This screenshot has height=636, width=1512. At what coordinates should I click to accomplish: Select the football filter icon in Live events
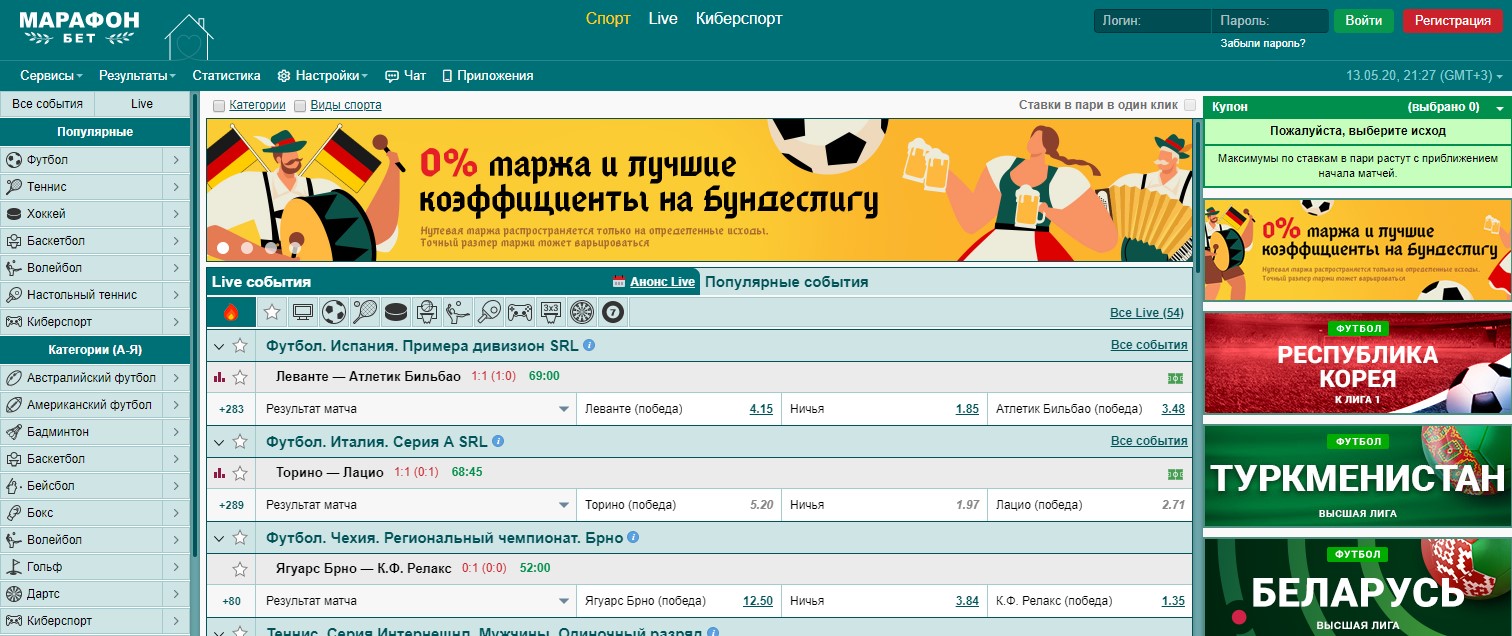pos(334,311)
